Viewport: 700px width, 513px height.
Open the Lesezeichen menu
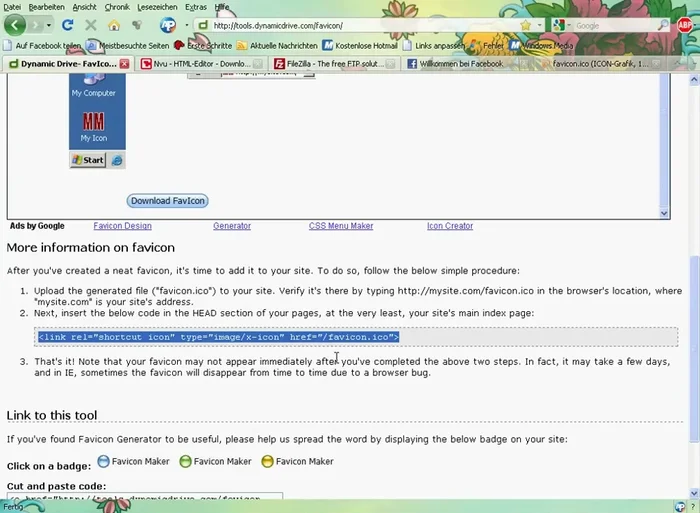coord(157,7)
